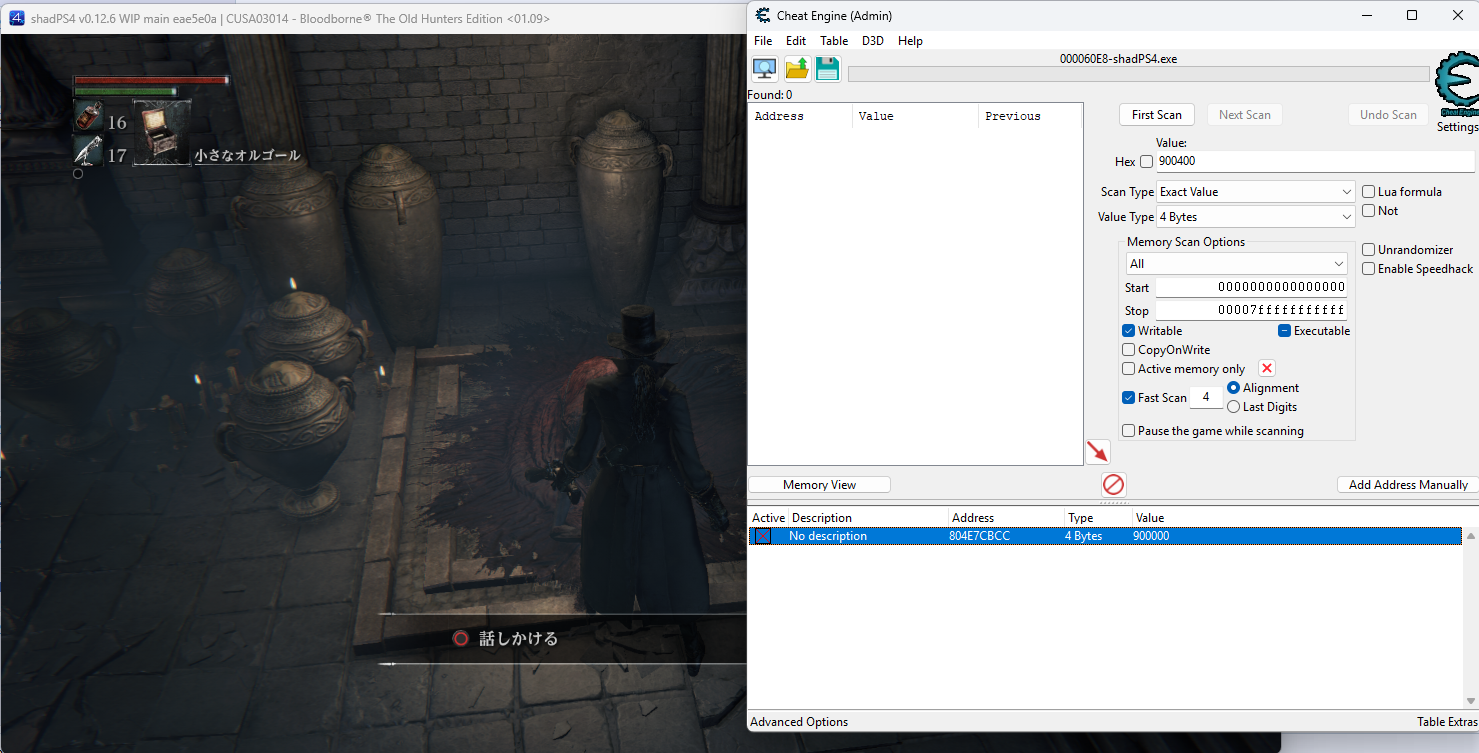Image resolution: width=1479 pixels, height=753 pixels.
Task: Click the address list scrollbar up arrow
Action: (1470, 537)
